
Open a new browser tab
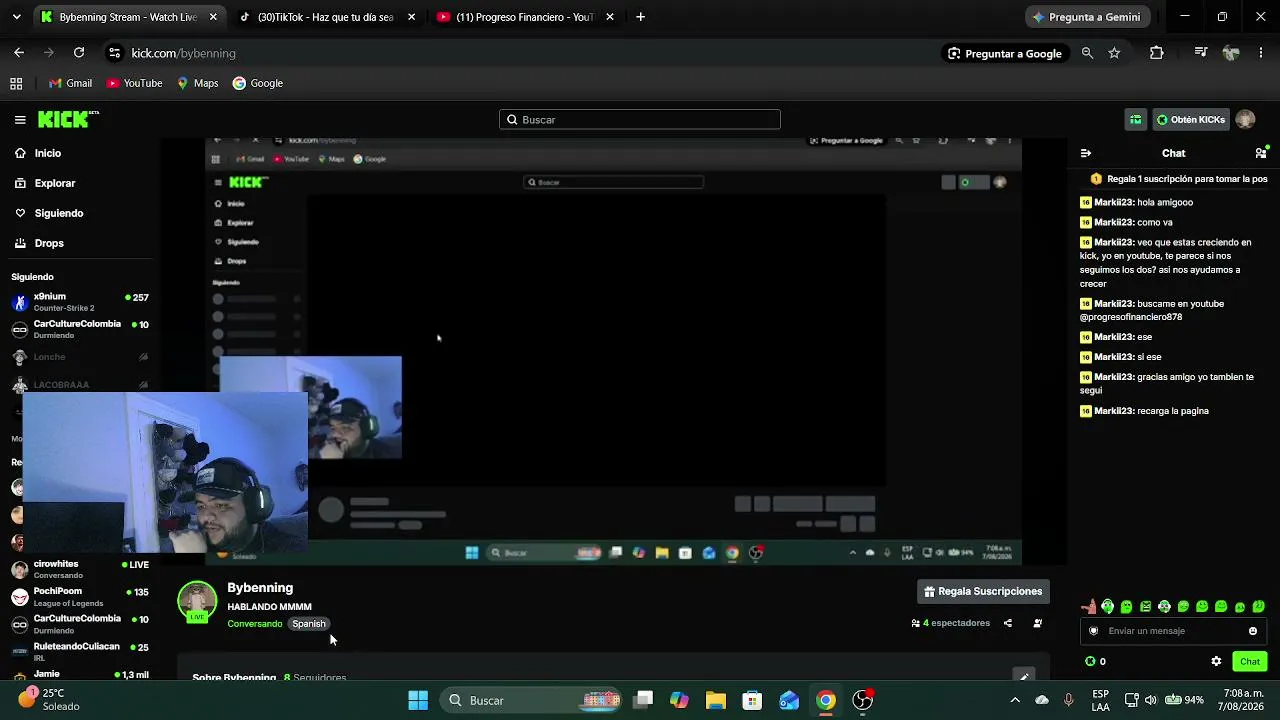[x=640, y=17]
